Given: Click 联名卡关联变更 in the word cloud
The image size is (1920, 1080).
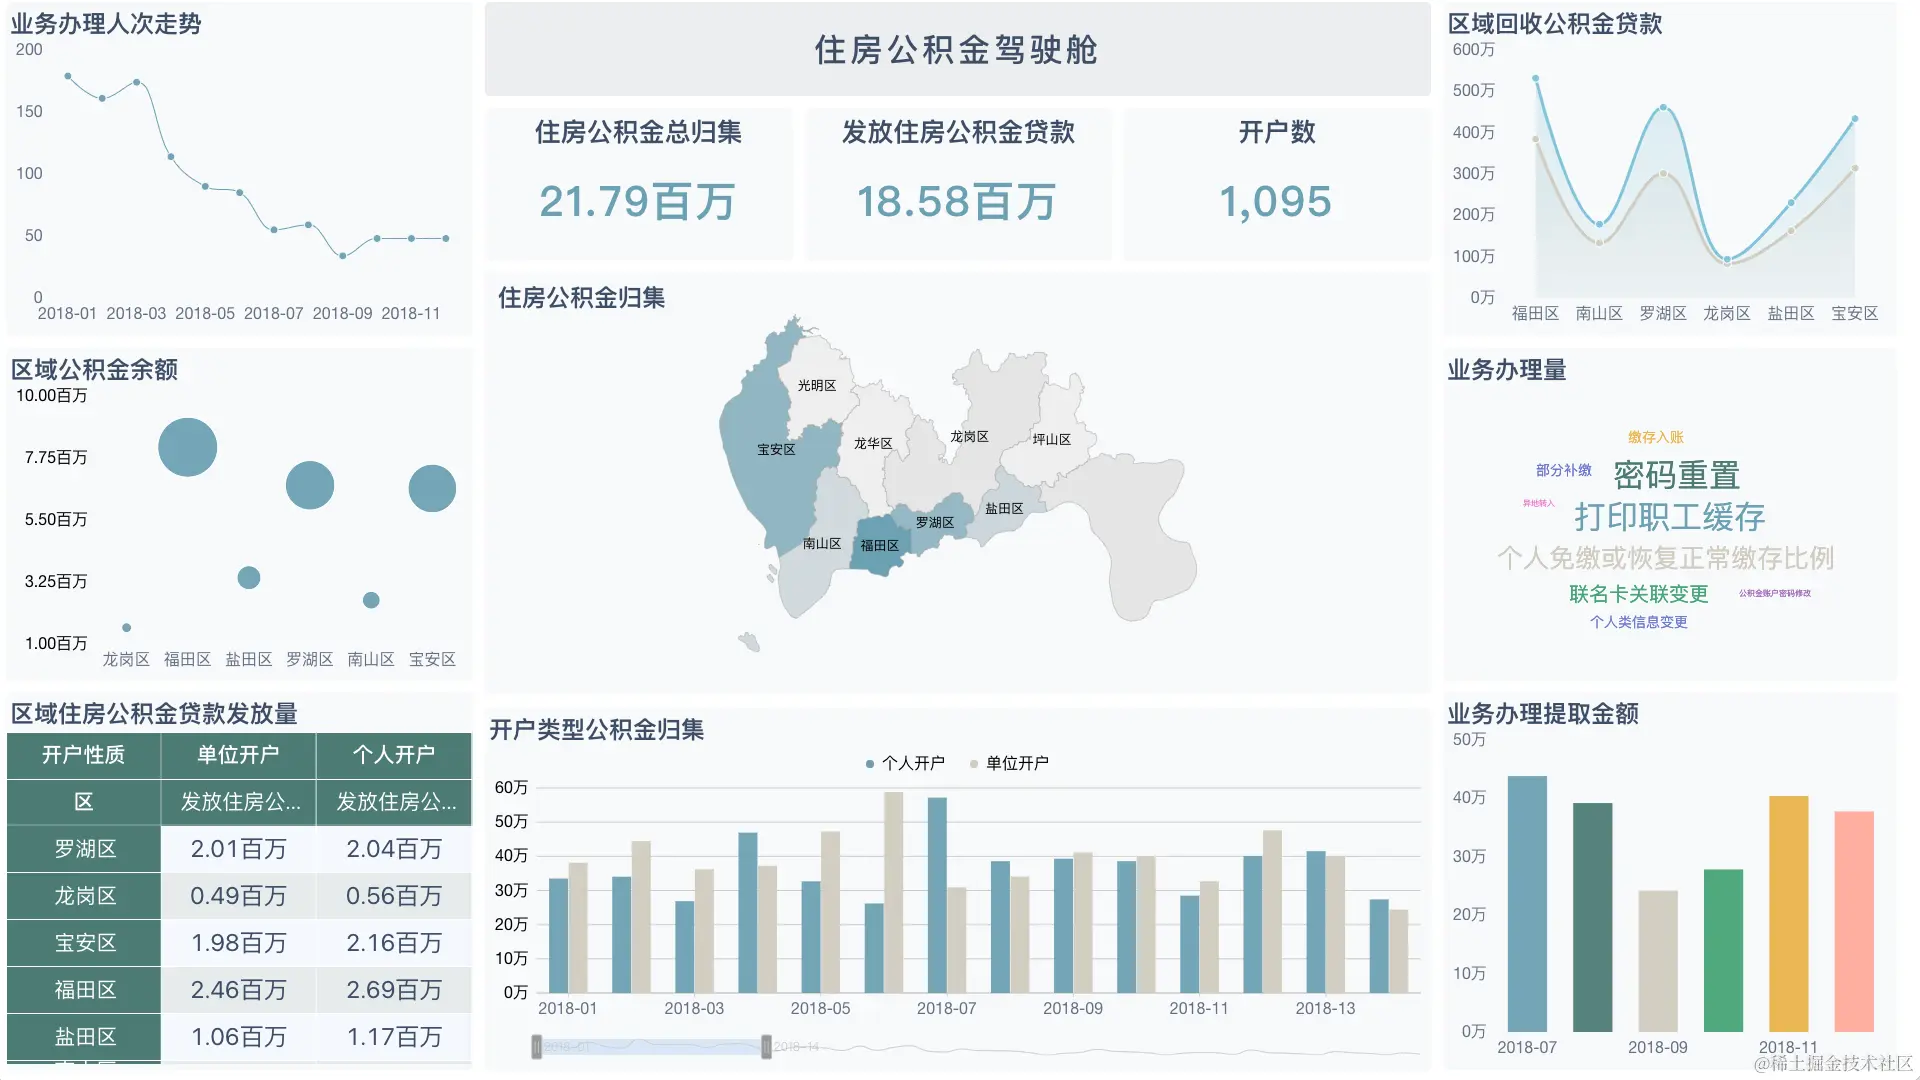Looking at the screenshot, I should [1637, 594].
